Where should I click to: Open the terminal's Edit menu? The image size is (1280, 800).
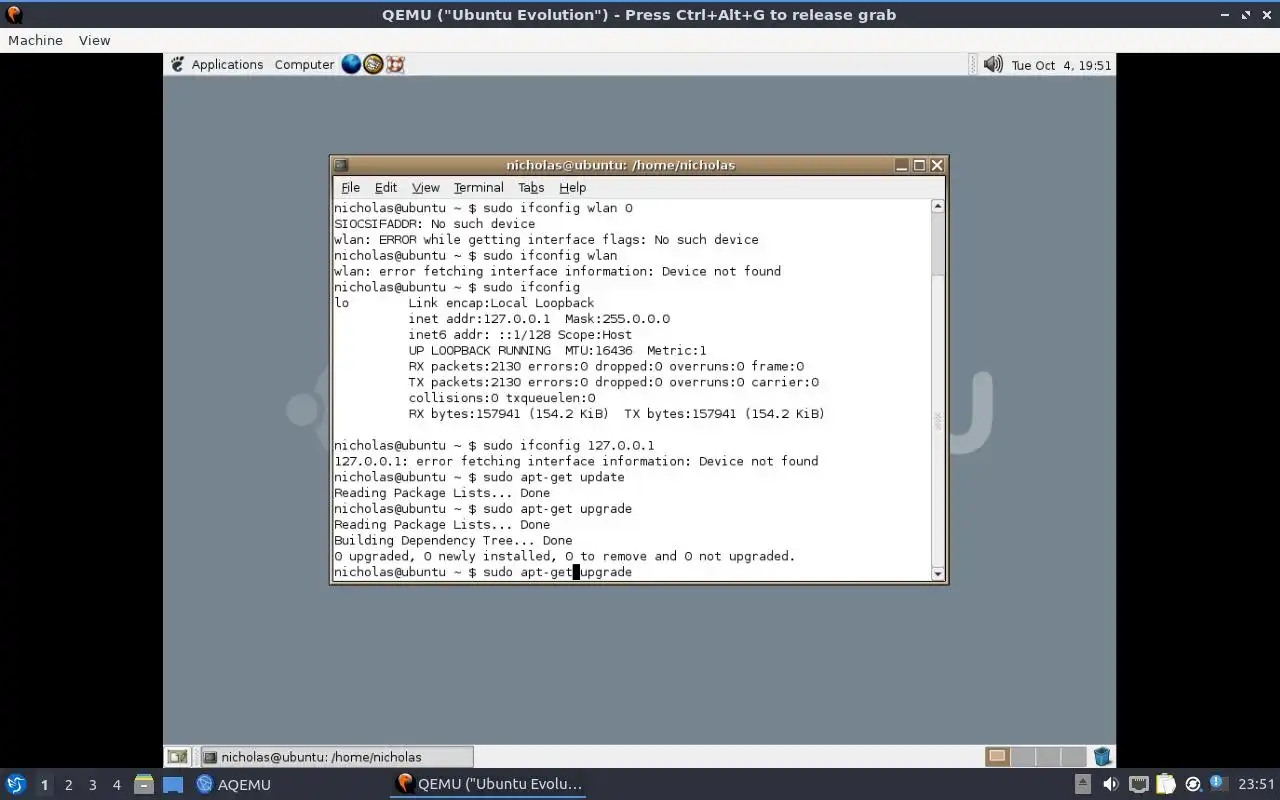click(x=386, y=187)
